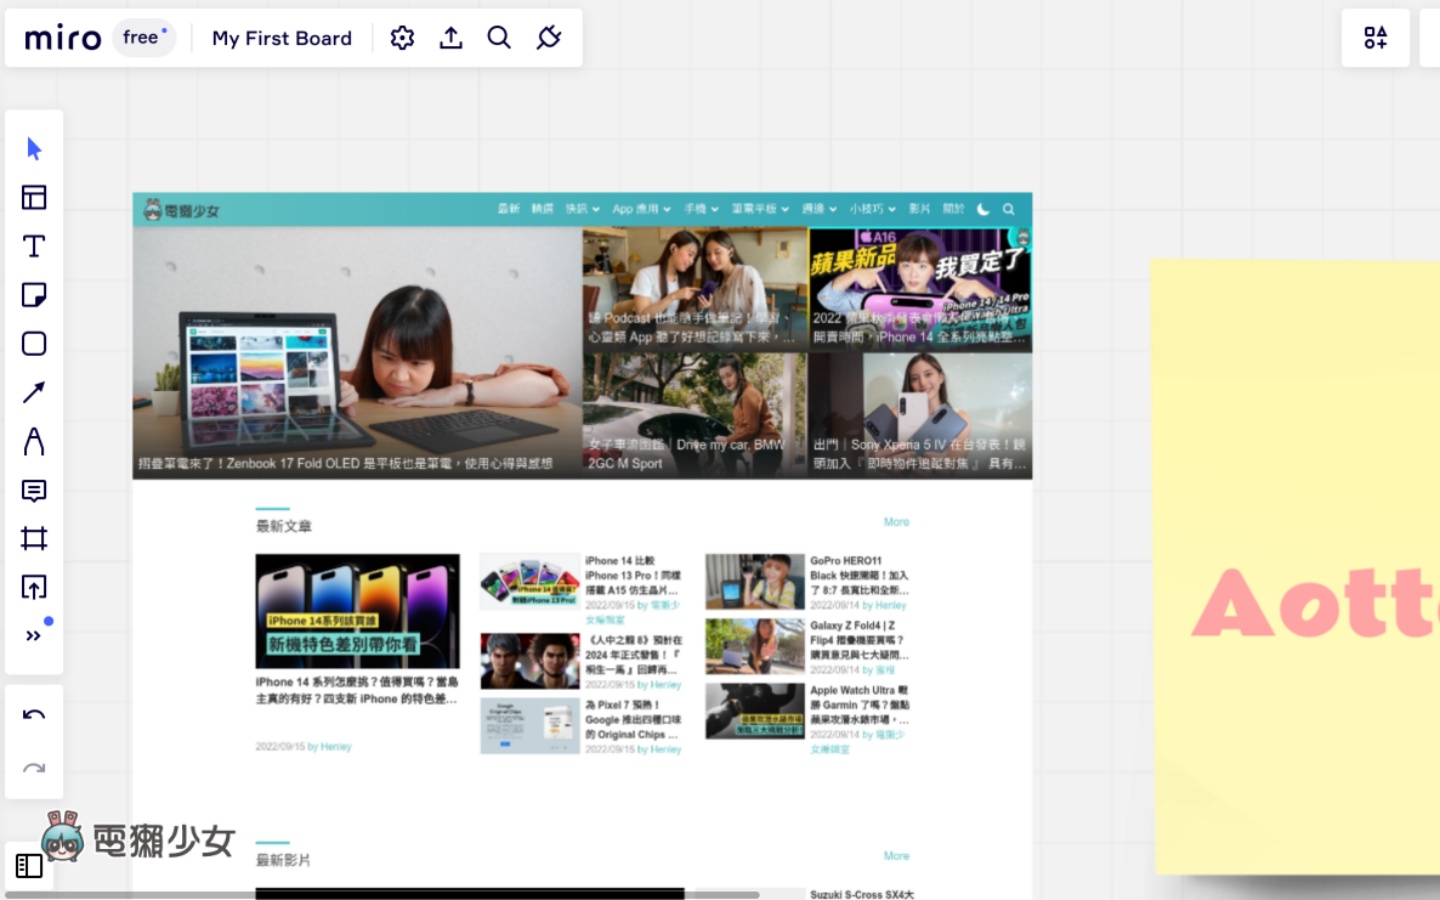Select the cursor select tool
This screenshot has width=1440, height=900.
[x=34, y=149]
